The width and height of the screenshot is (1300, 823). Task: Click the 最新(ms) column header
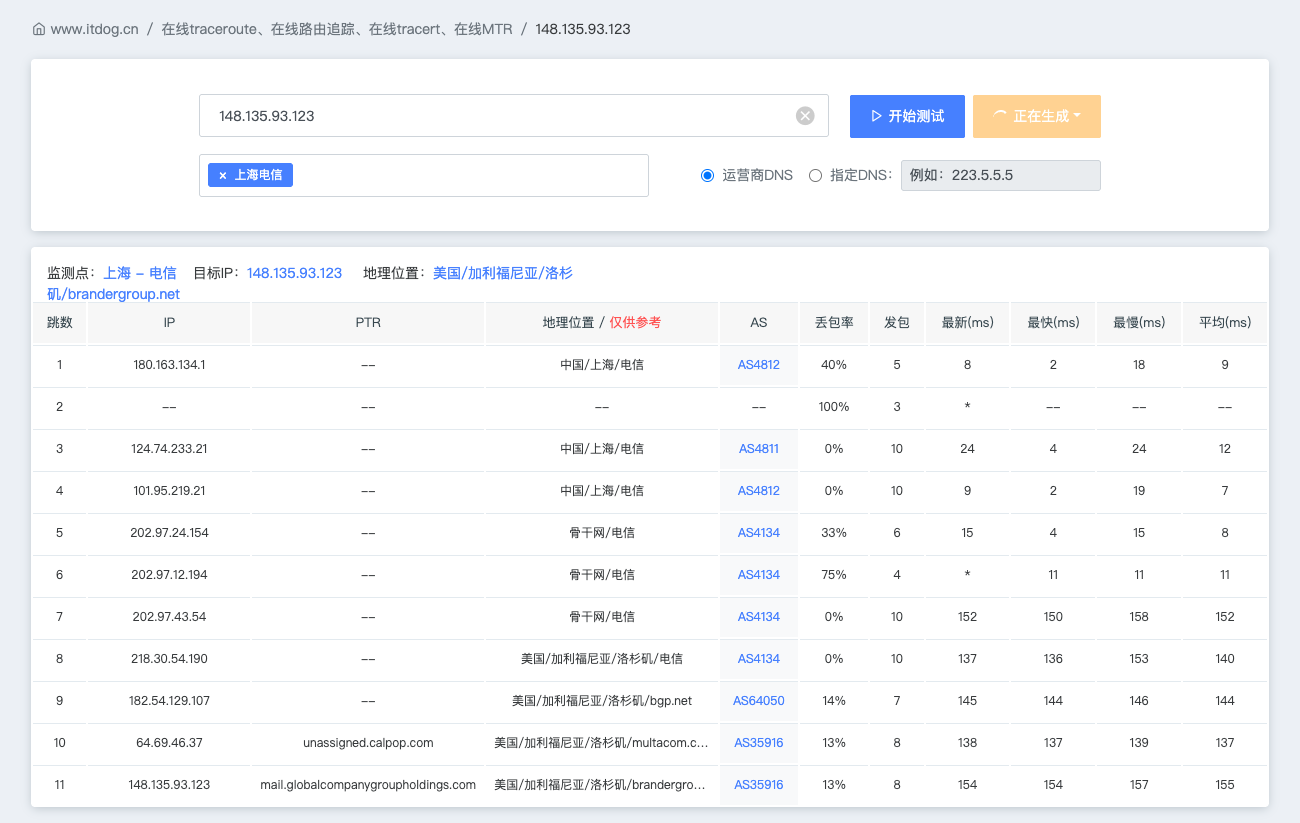click(x=968, y=323)
